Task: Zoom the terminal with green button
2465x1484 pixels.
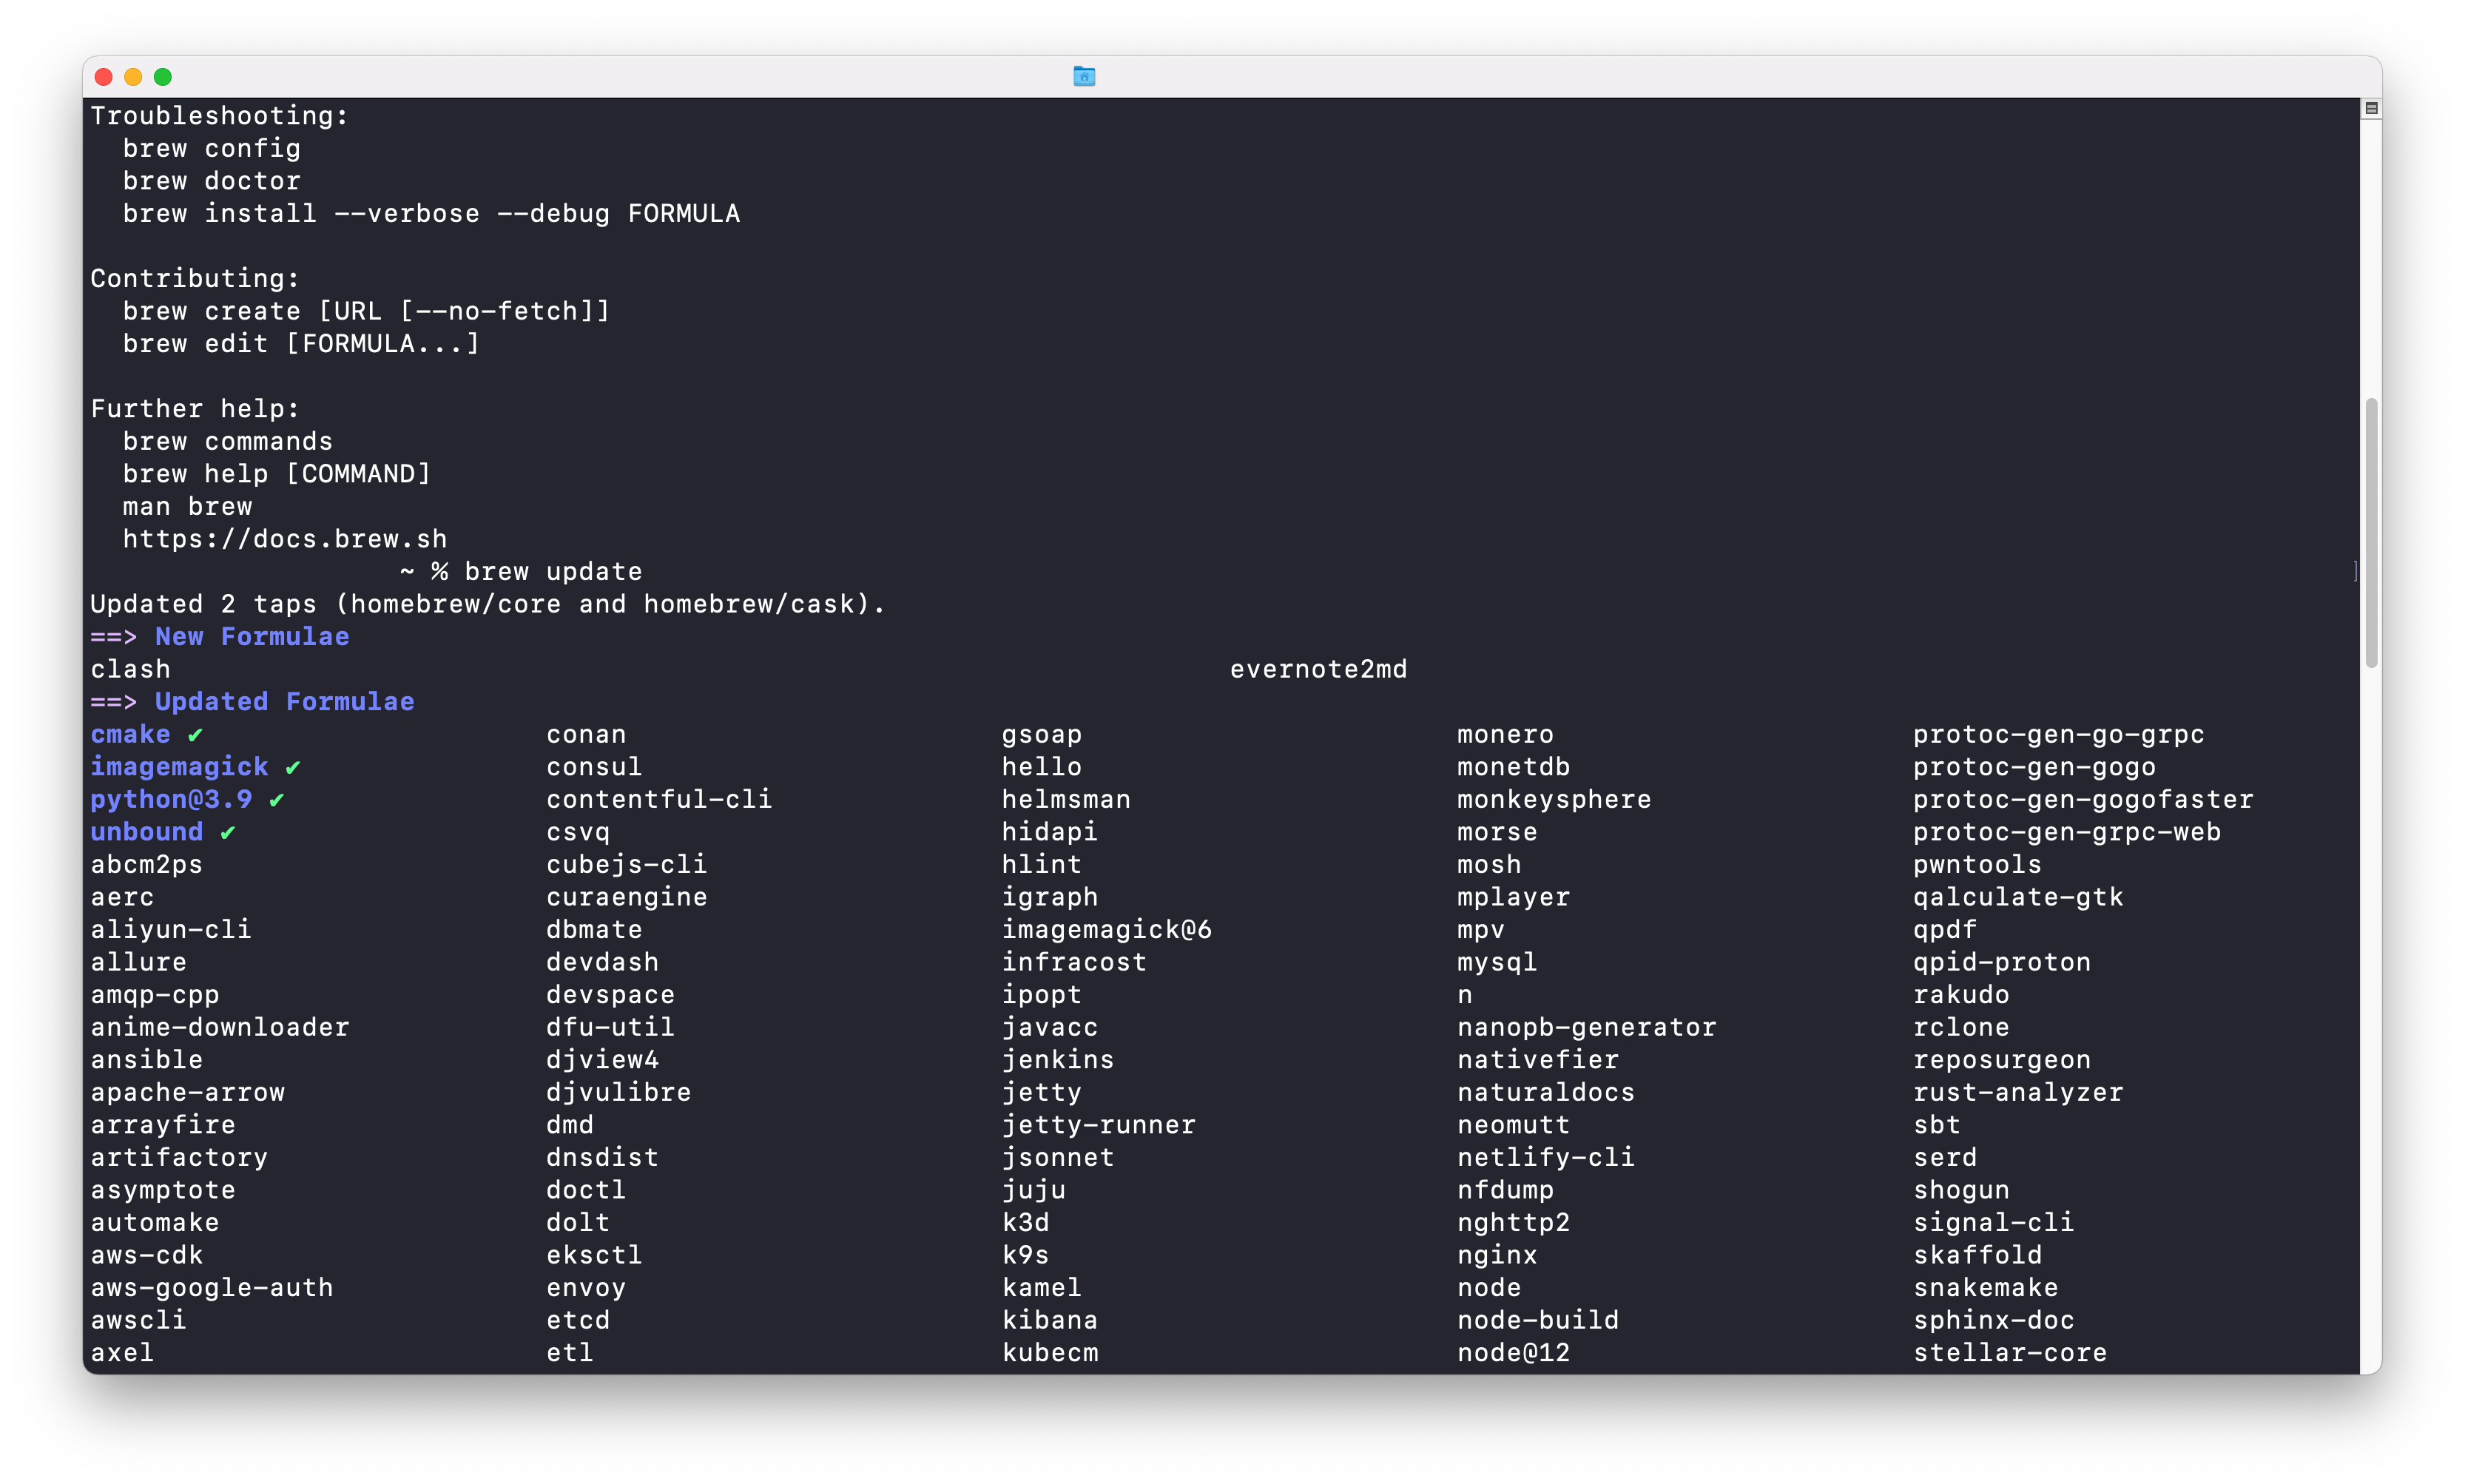Action: (163, 77)
